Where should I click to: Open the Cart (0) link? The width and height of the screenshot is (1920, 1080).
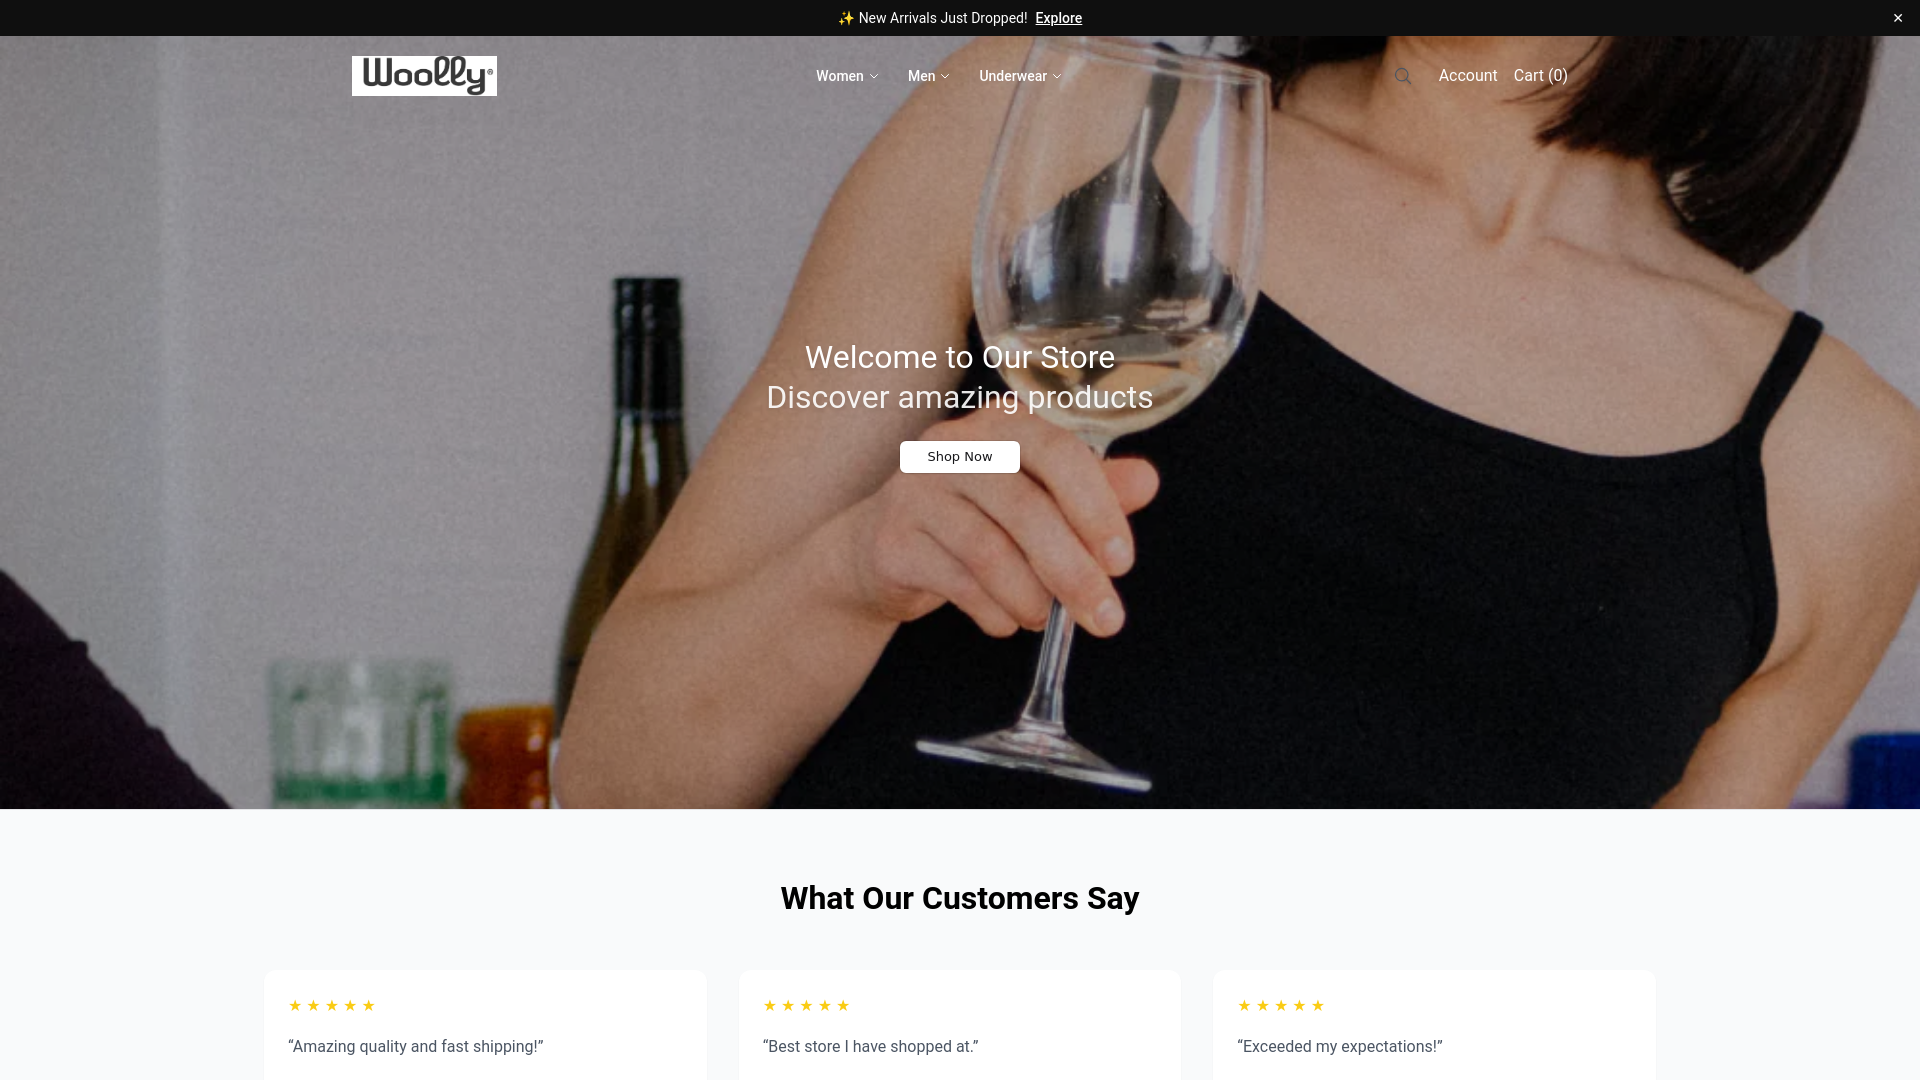point(1540,76)
